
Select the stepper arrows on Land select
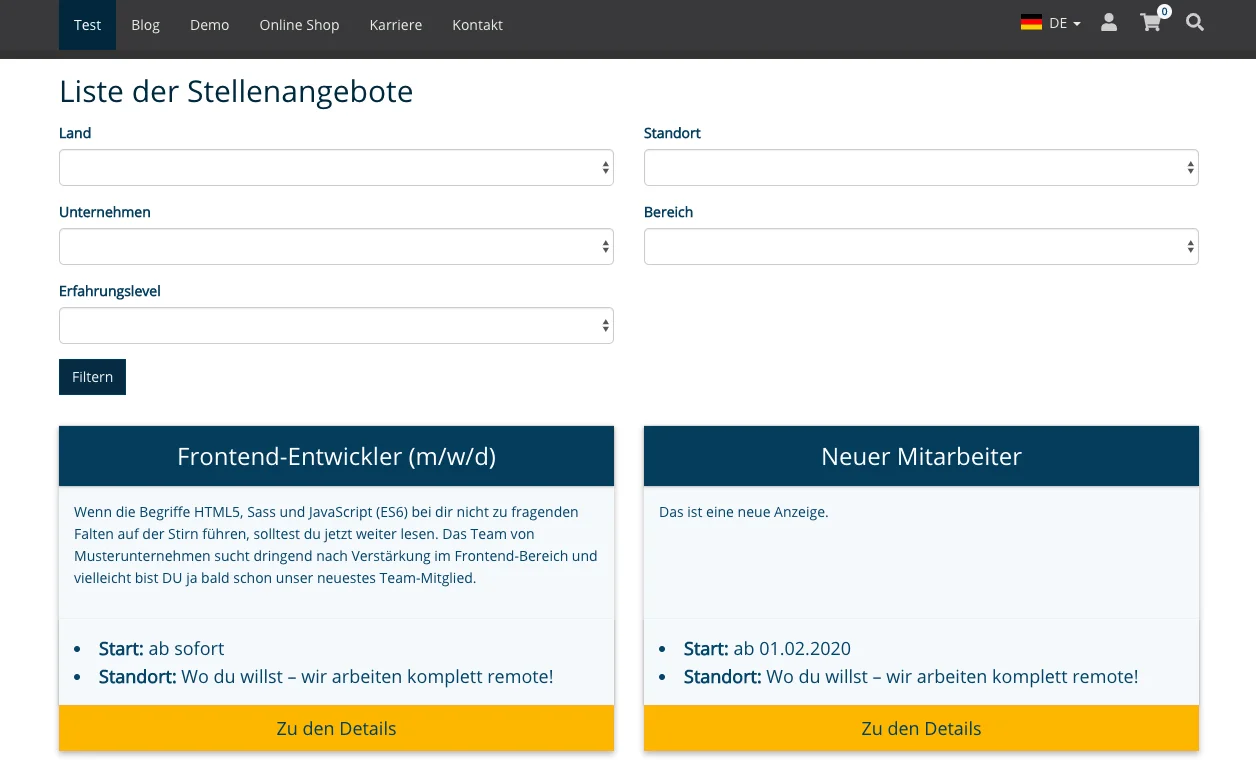[x=605, y=167]
